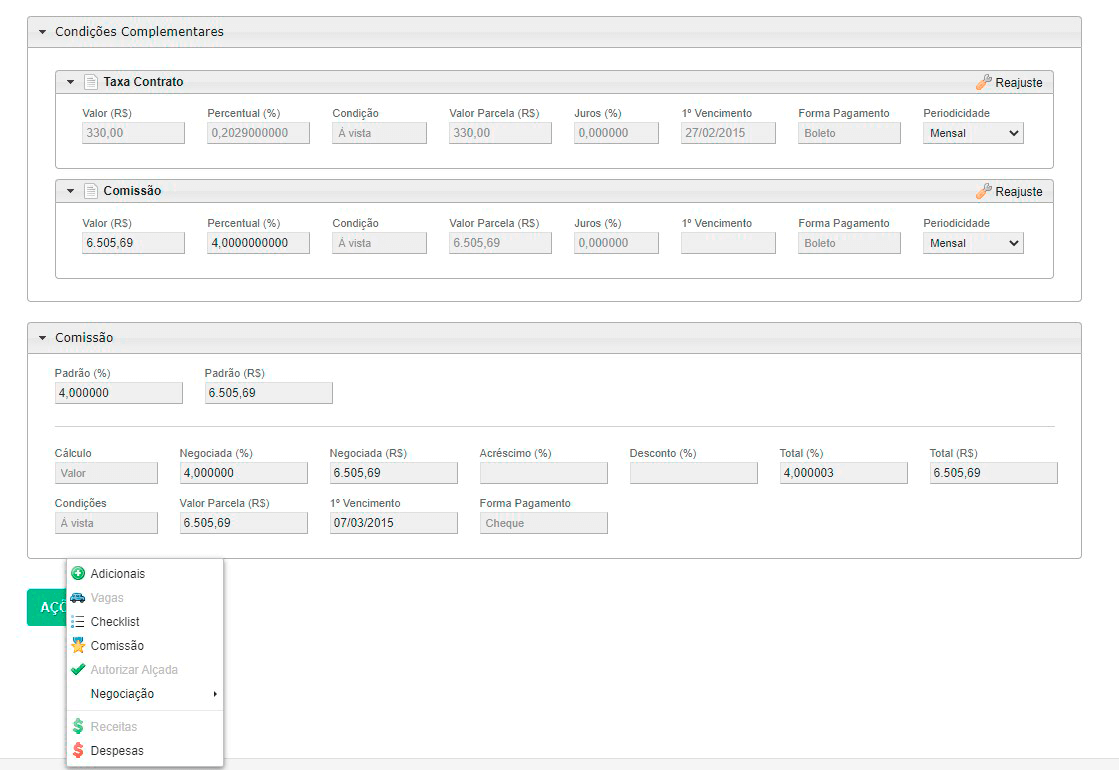Viewport: 1119px width, 770px height.
Task: Click the star Comissão icon in menu
Action: (78, 646)
